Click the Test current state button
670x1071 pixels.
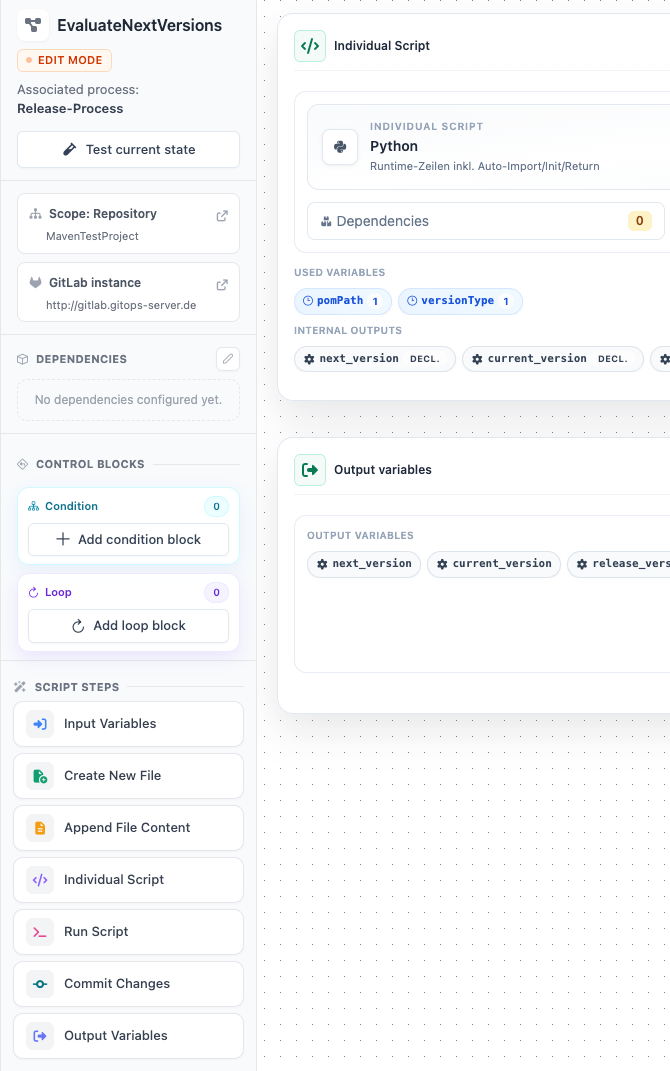(x=128, y=150)
